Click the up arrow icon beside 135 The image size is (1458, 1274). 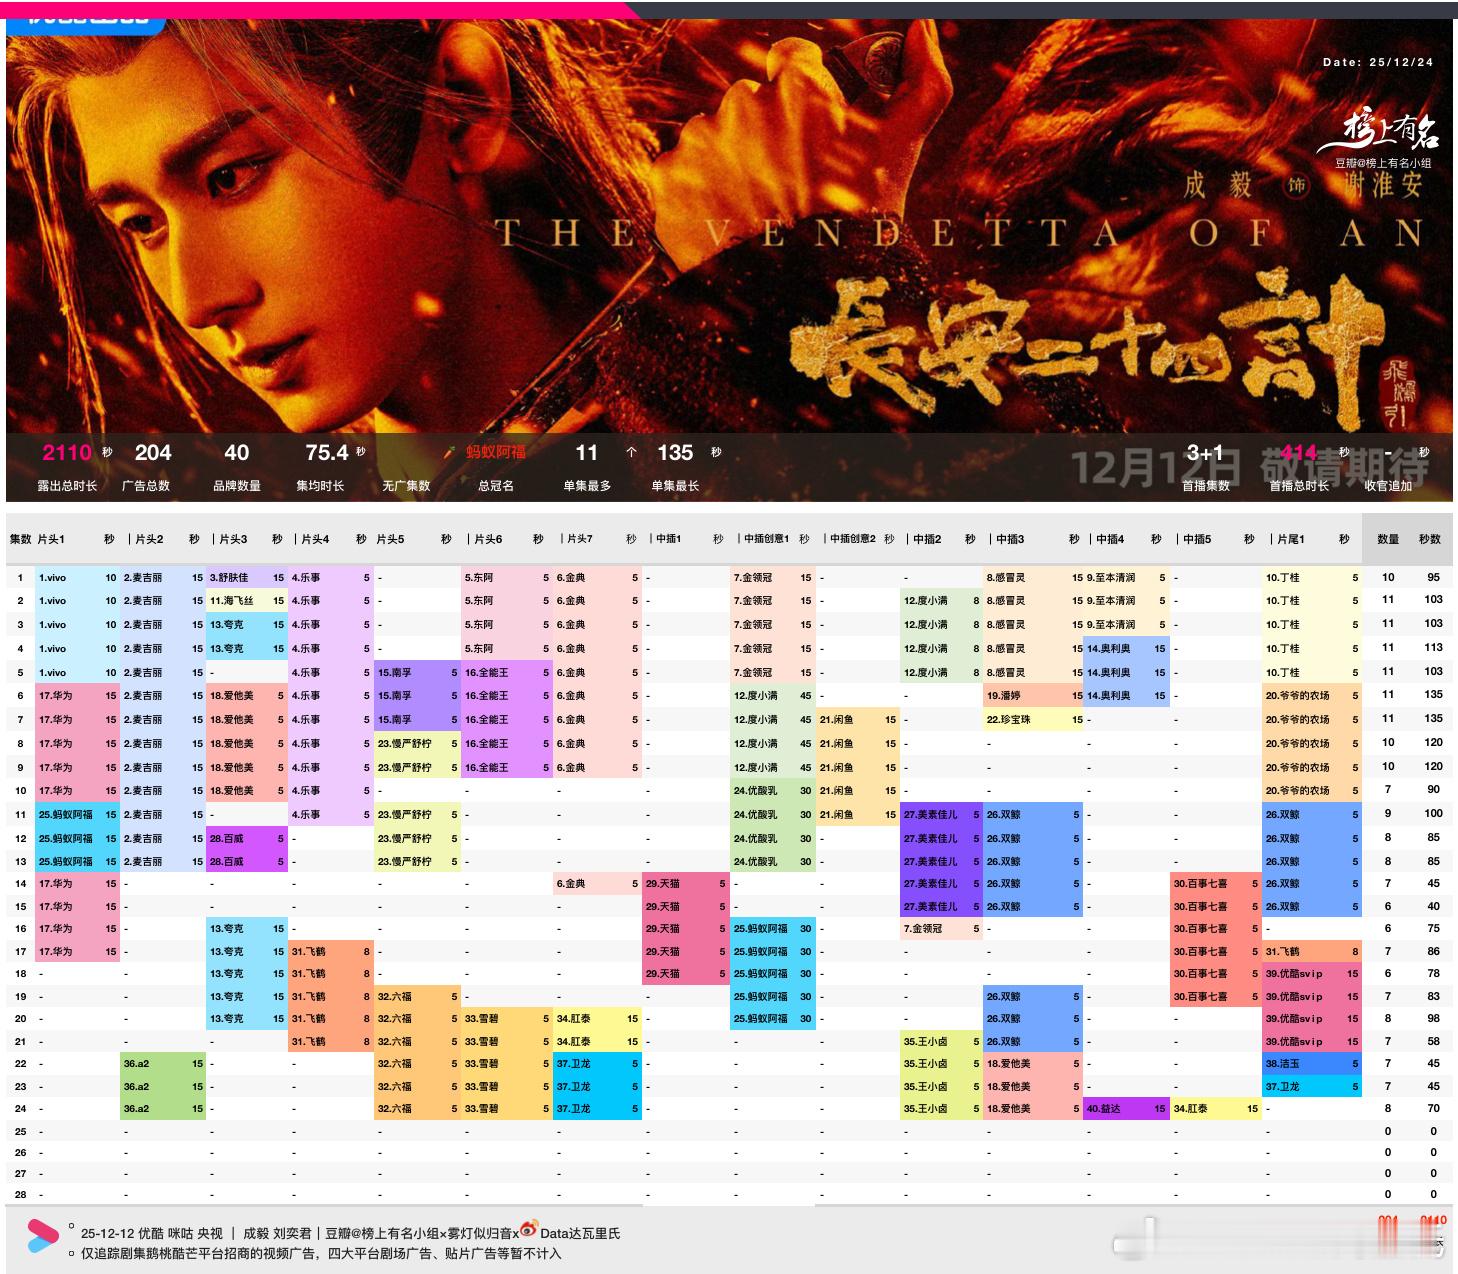pos(631,452)
